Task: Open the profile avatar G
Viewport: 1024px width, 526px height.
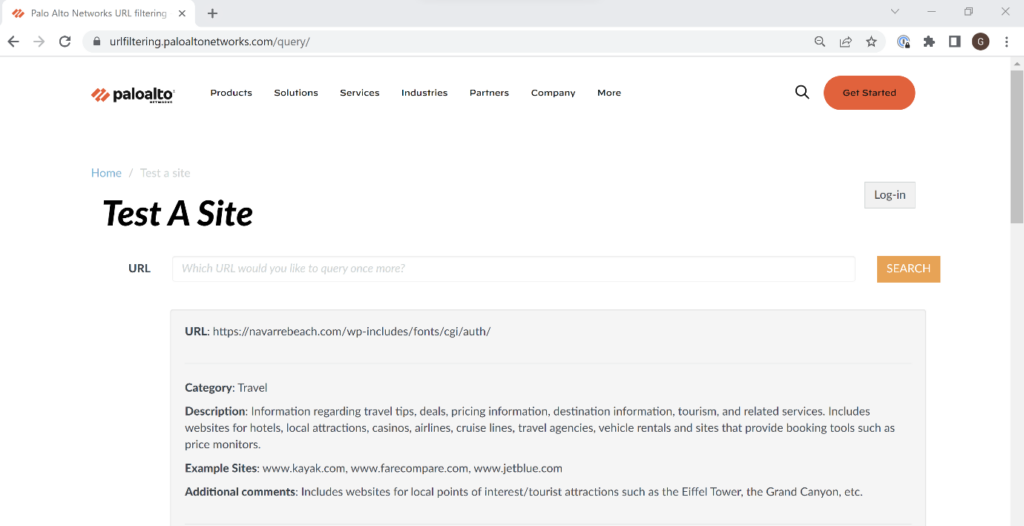Action: (x=980, y=42)
